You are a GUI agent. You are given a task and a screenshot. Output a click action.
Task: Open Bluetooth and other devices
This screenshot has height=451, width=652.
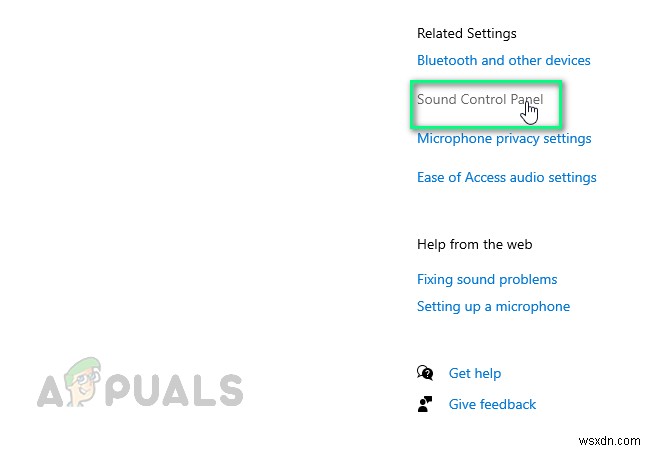point(503,60)
